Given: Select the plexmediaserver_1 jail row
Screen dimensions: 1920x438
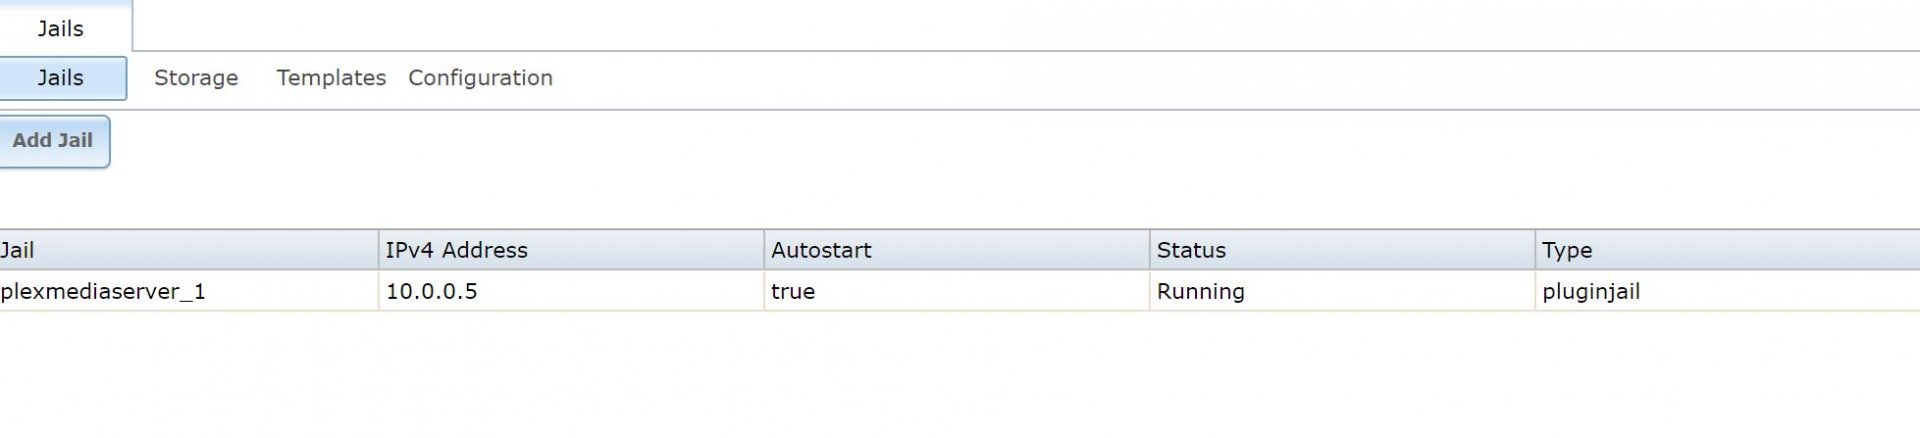Looking at the screenshot, I should pyautogui.click(x=960, y=291).
